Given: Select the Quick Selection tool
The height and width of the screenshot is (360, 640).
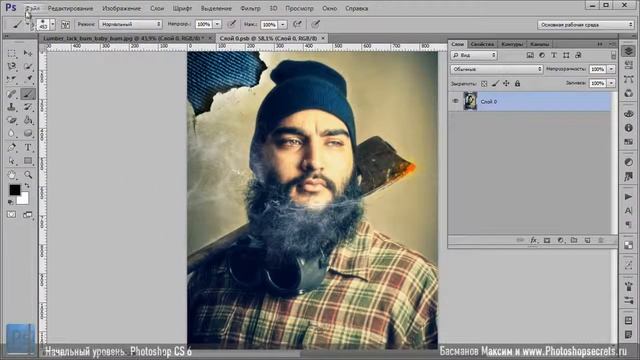Looking at the screenshot, I should tap(28, 66).
